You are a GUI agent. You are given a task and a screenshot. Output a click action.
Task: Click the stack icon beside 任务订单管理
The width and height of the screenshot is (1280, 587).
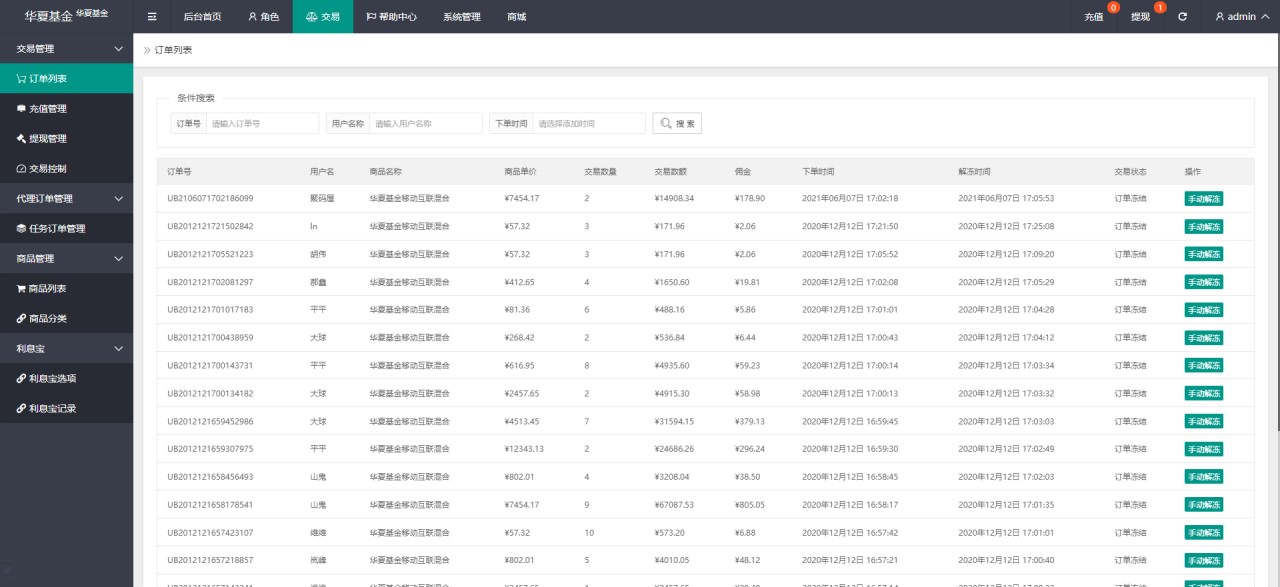tap(21, 228)
